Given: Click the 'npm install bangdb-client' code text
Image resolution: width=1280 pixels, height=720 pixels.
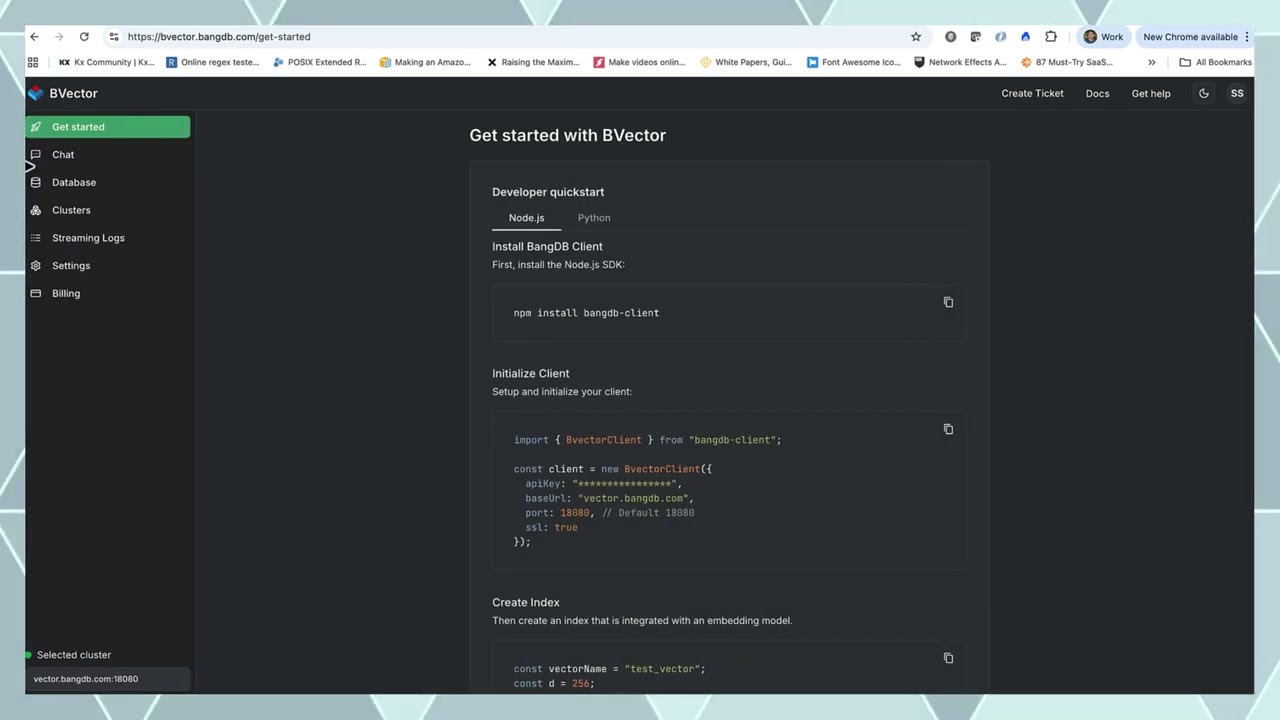Looking at the screenshot, I should 586,313.
